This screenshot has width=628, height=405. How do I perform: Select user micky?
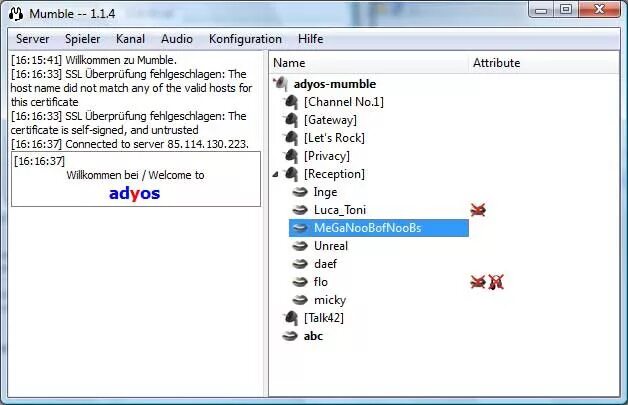pyautogui.click(x=330, y=300)
